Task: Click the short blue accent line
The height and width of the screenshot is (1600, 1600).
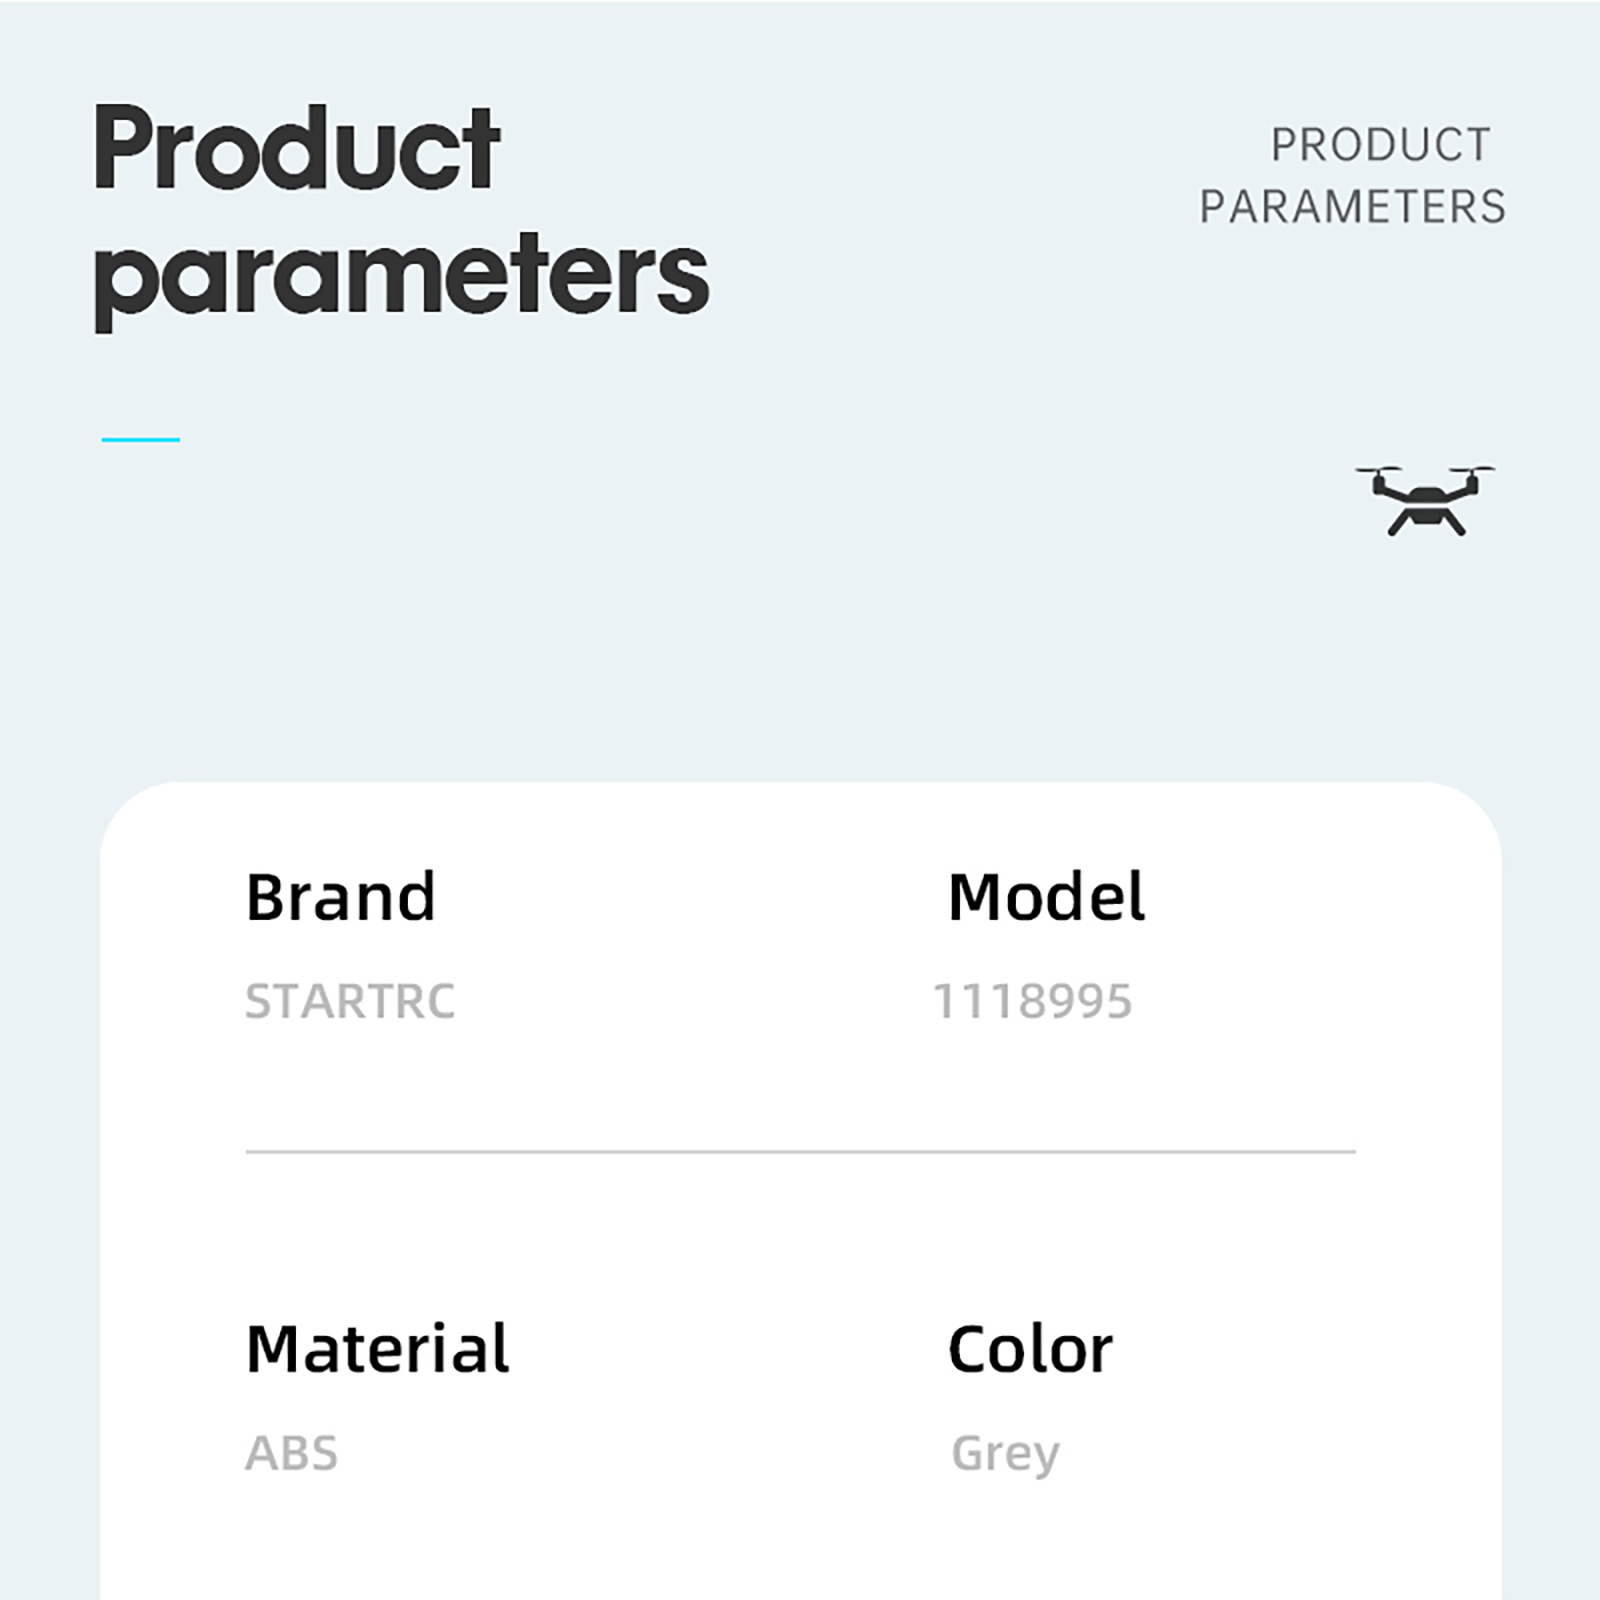Action: (x=141, y=439)
